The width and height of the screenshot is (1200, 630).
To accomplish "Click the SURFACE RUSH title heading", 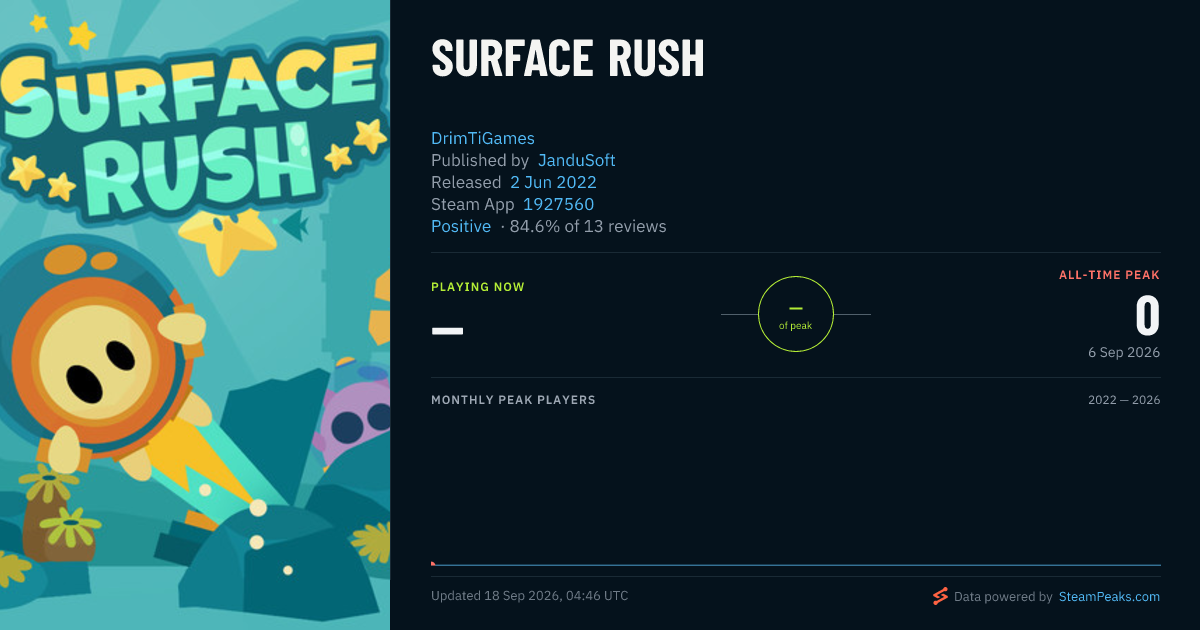I will pyautogui.click(x=568, y=60).
